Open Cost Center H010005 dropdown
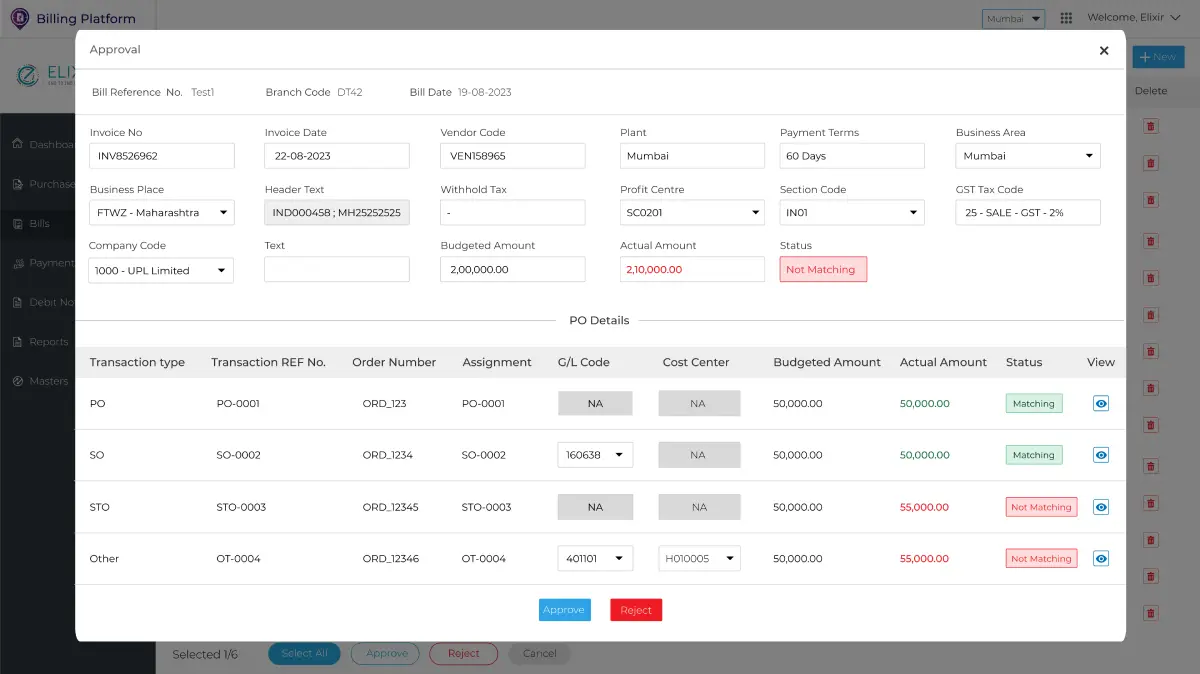This screenshot has width=1200, height=674. 699,559
